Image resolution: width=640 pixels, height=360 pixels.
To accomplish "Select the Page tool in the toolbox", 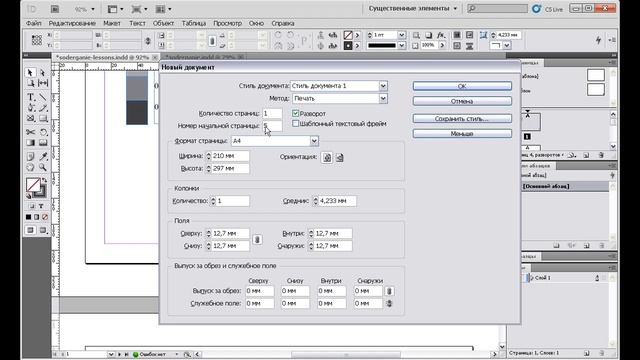I will [x=30, y=83].
